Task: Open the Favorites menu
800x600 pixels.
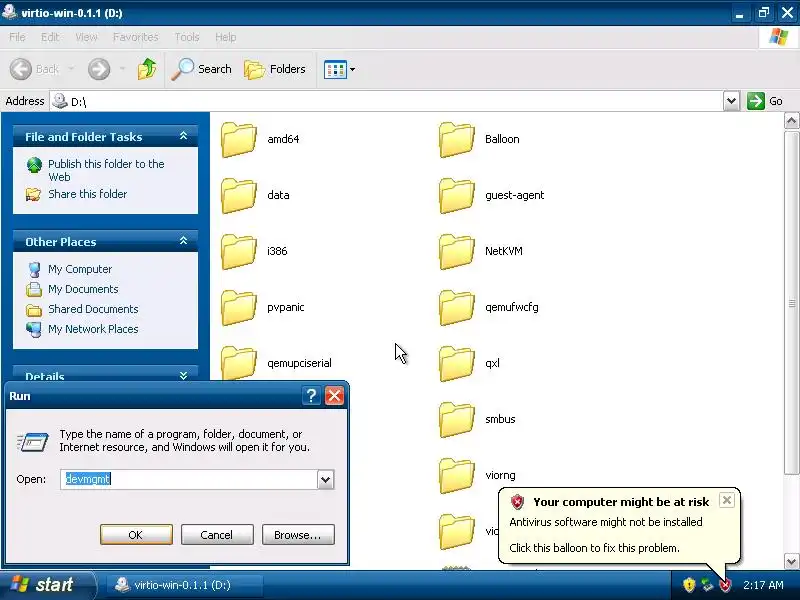Action: click(136, 37)
